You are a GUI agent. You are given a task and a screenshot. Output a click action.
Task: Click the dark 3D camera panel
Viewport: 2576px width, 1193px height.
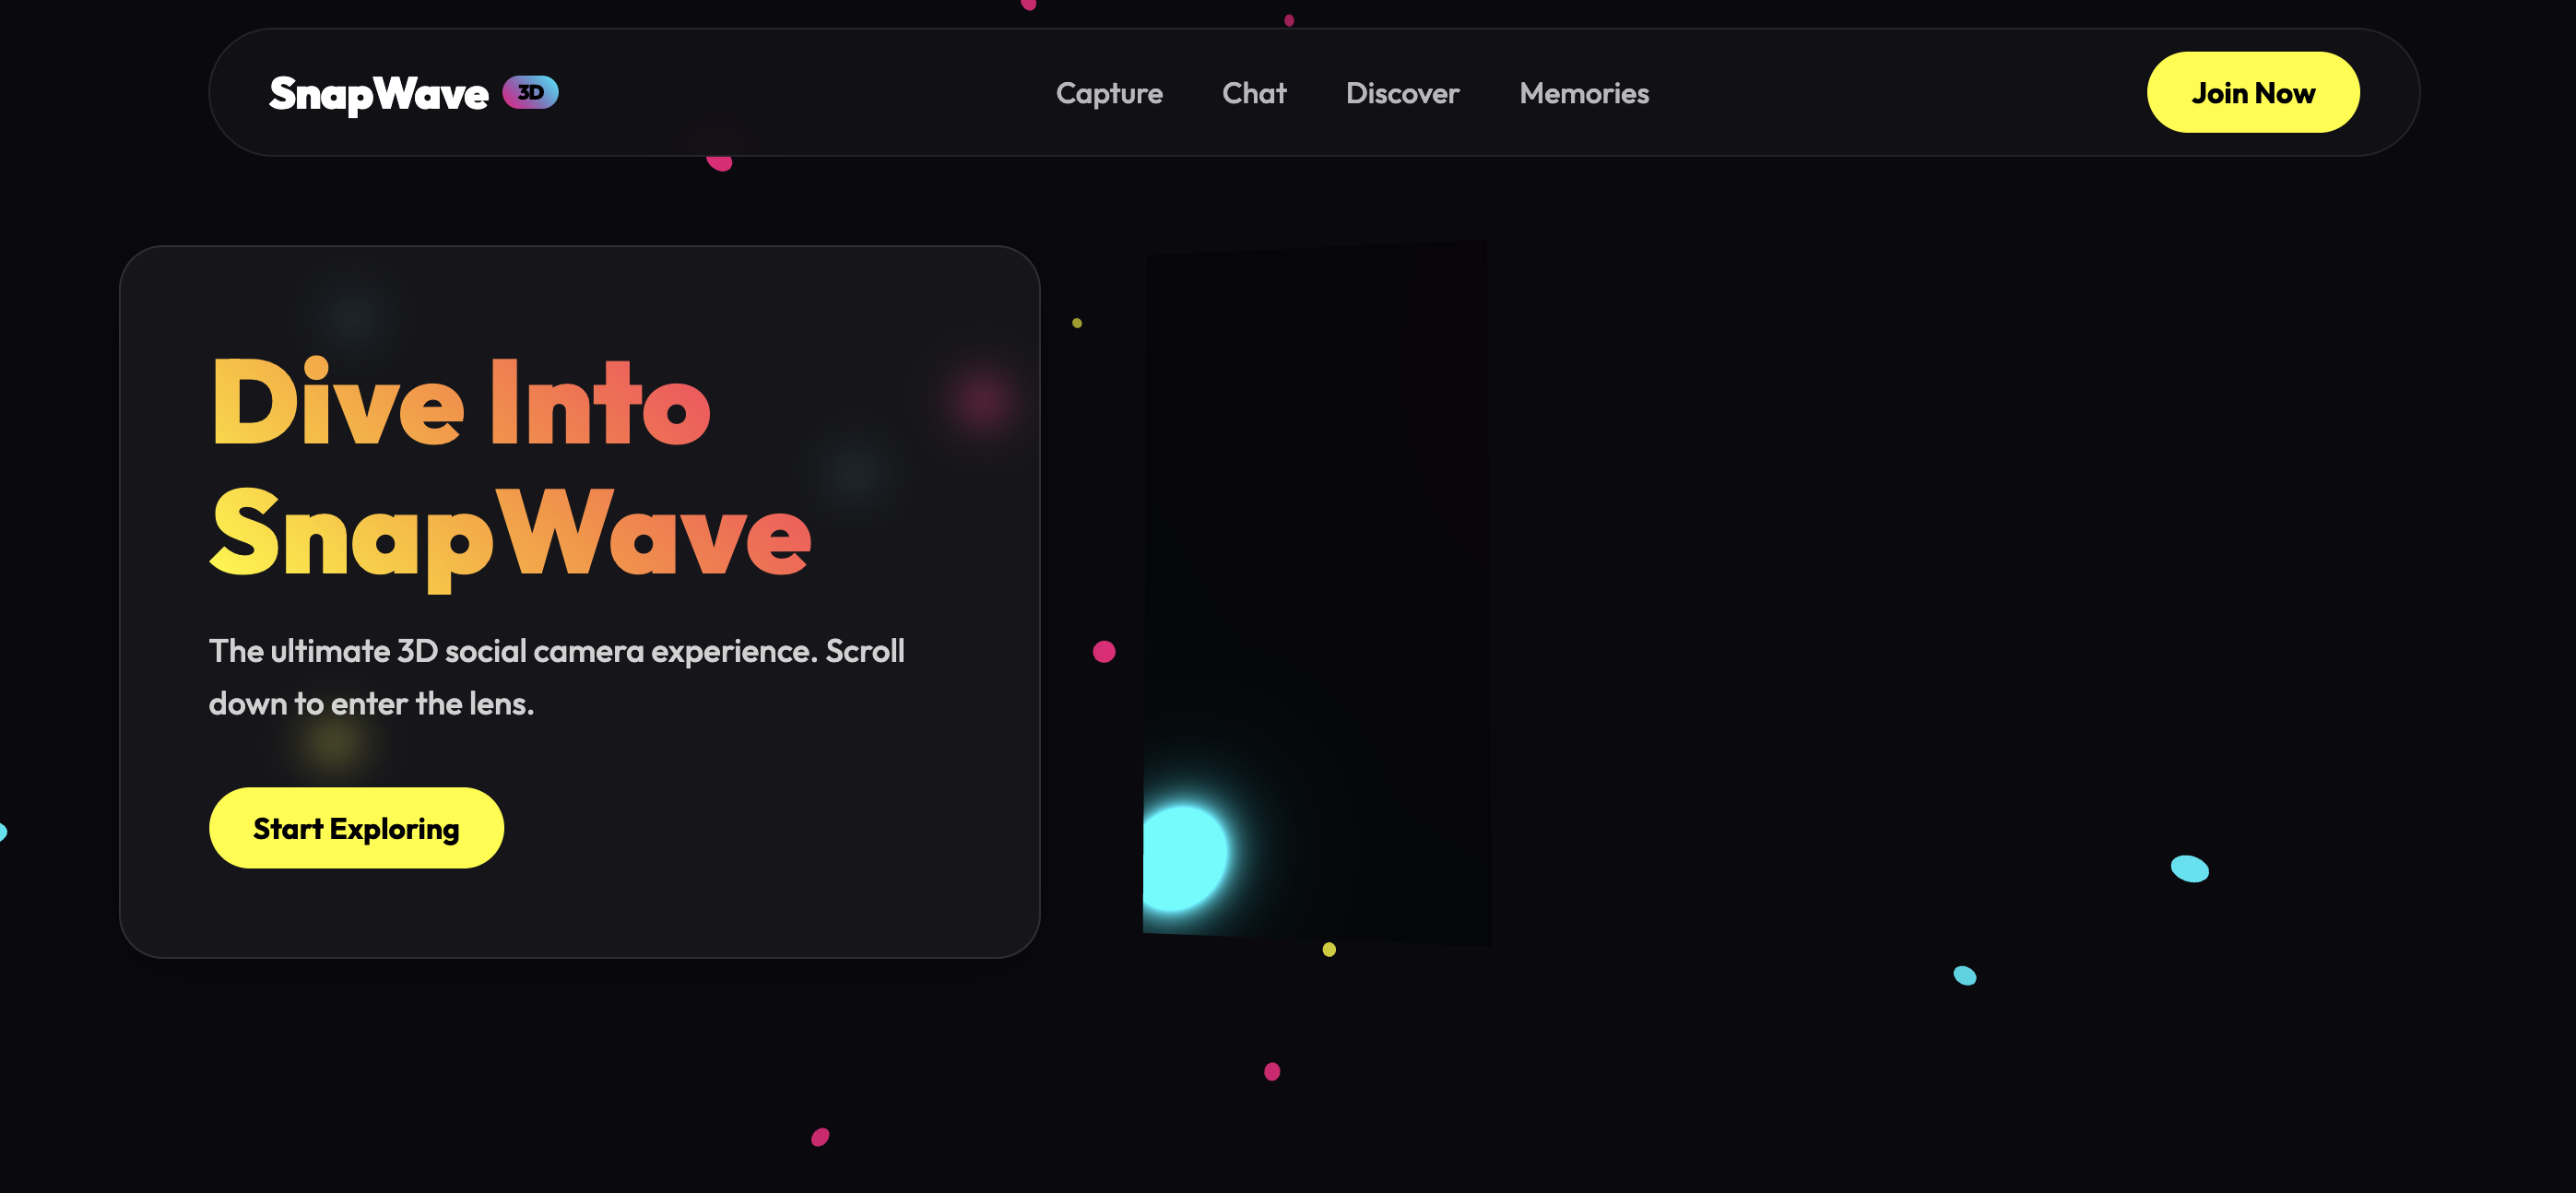(x=1316, y=592)
